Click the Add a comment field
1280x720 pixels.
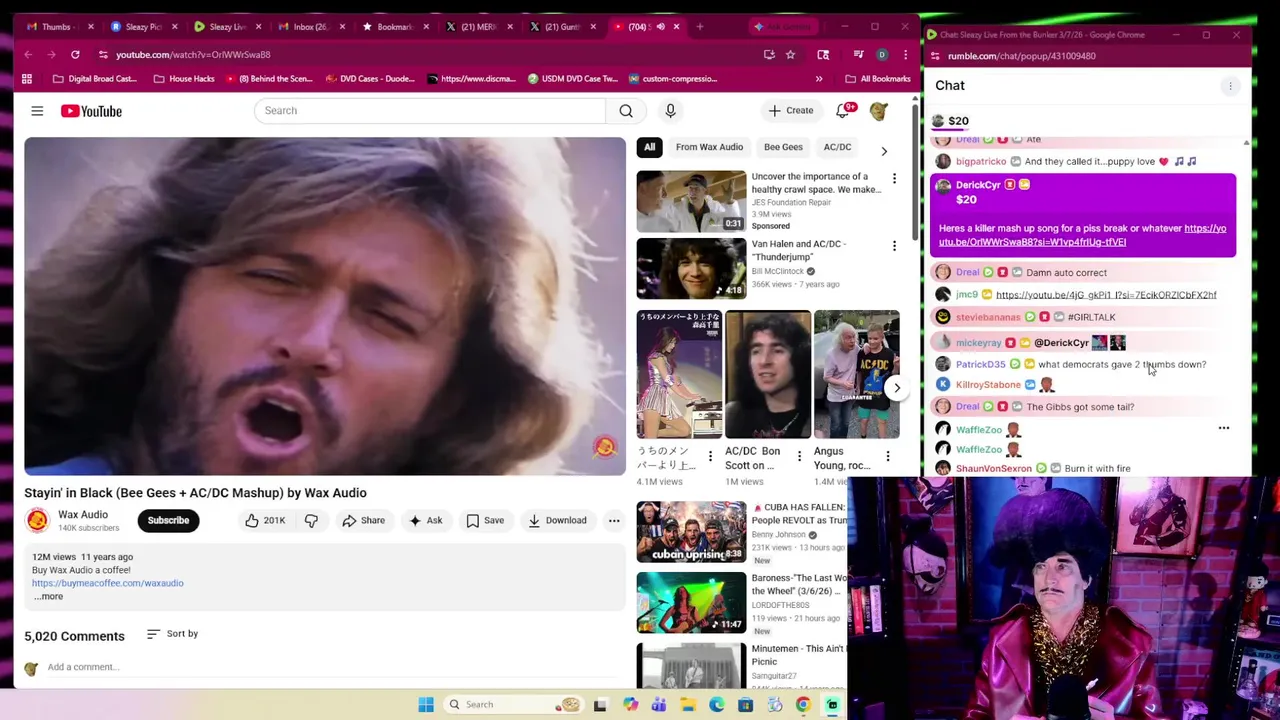[x=83, y=667]
